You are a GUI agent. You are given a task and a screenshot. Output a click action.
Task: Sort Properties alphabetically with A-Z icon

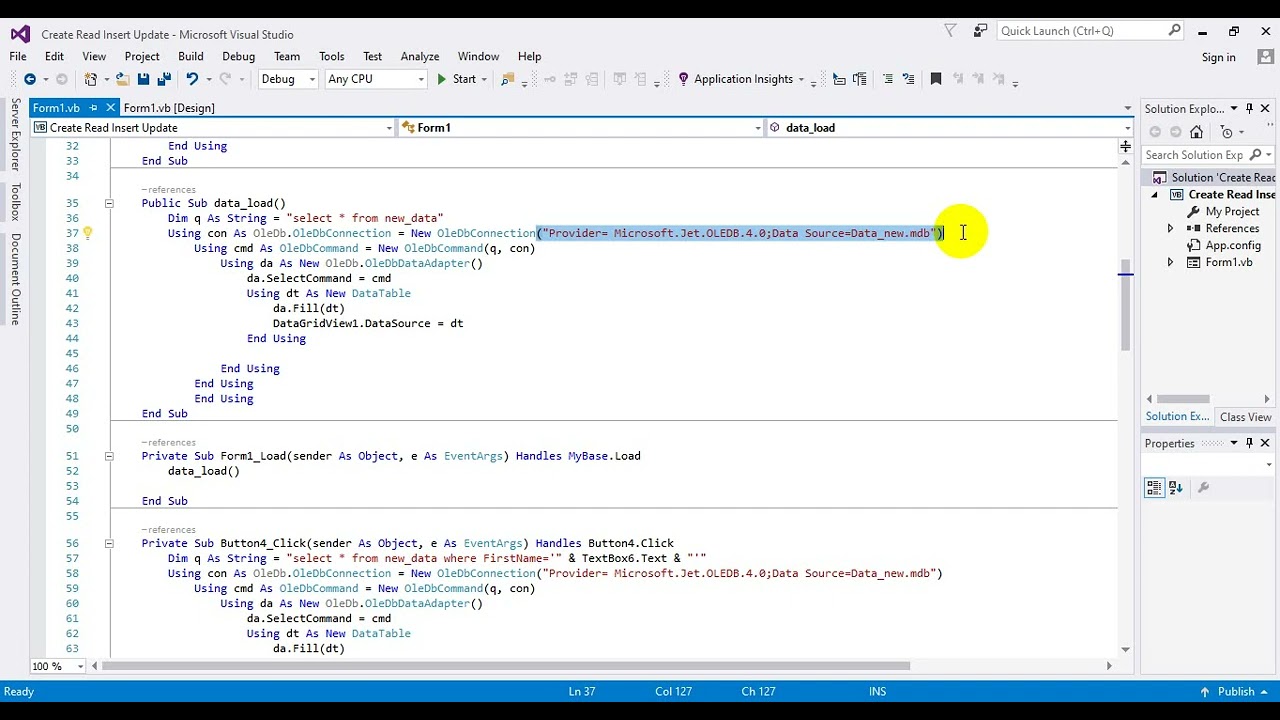tap(1176, 488)
